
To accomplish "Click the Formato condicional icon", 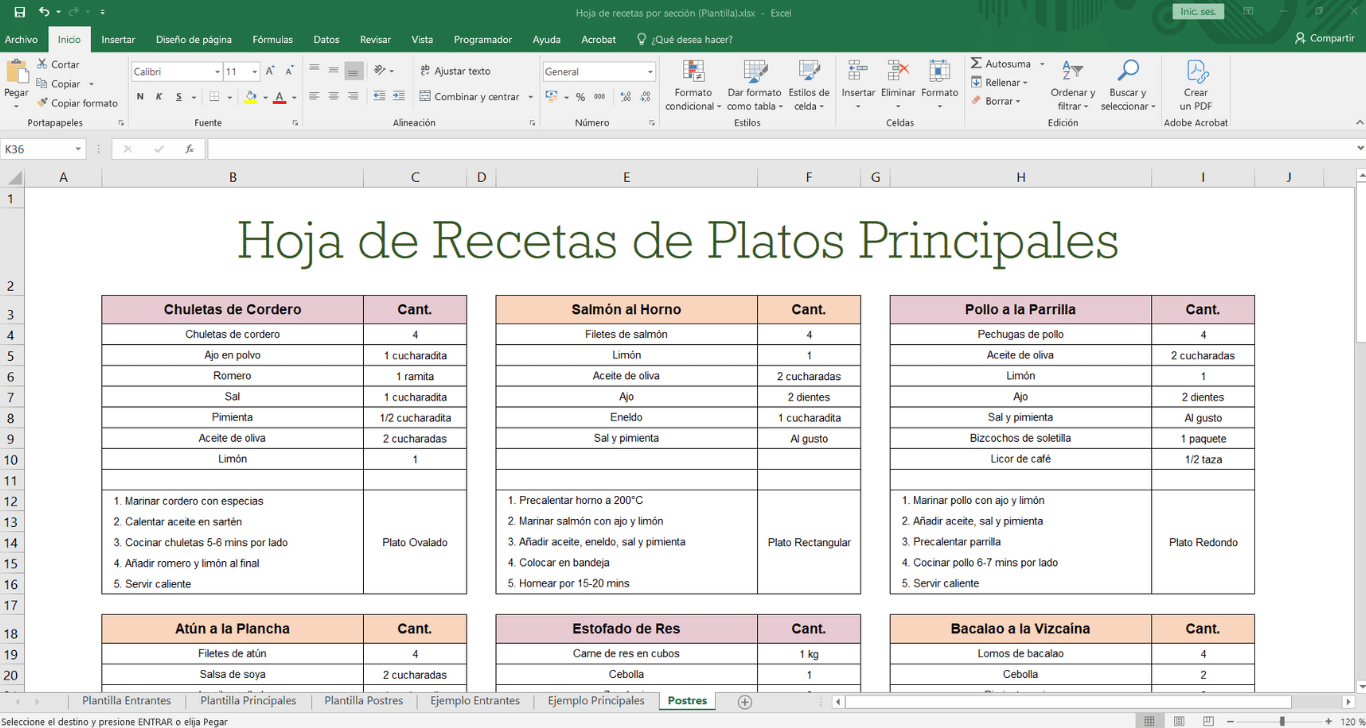I will pos(692,72).
